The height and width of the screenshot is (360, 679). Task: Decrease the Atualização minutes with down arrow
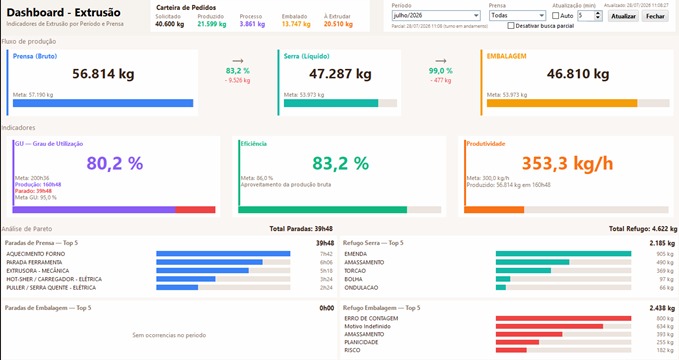tap(598, 18)
